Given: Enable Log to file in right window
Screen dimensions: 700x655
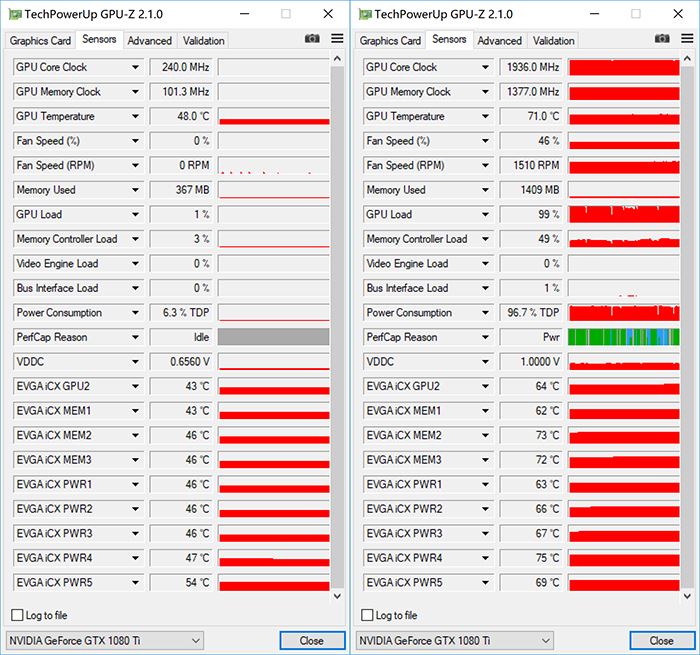Looking at the screenshot, I should (x=367, y=615).
